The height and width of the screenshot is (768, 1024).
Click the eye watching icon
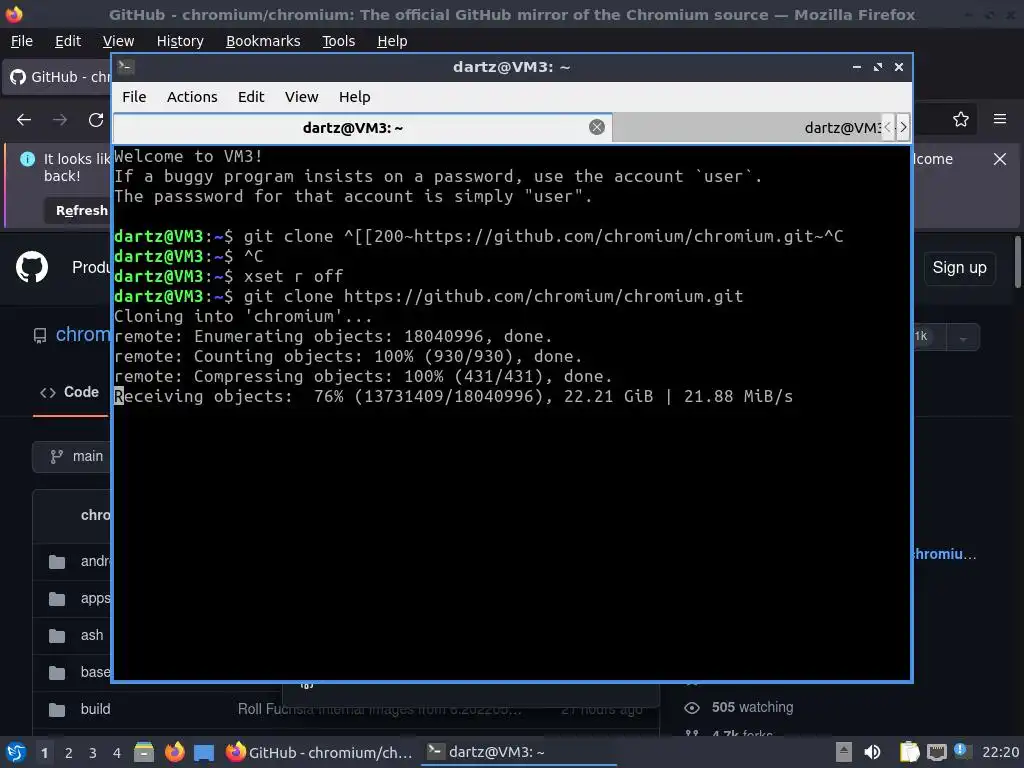(x=692, y=708)
